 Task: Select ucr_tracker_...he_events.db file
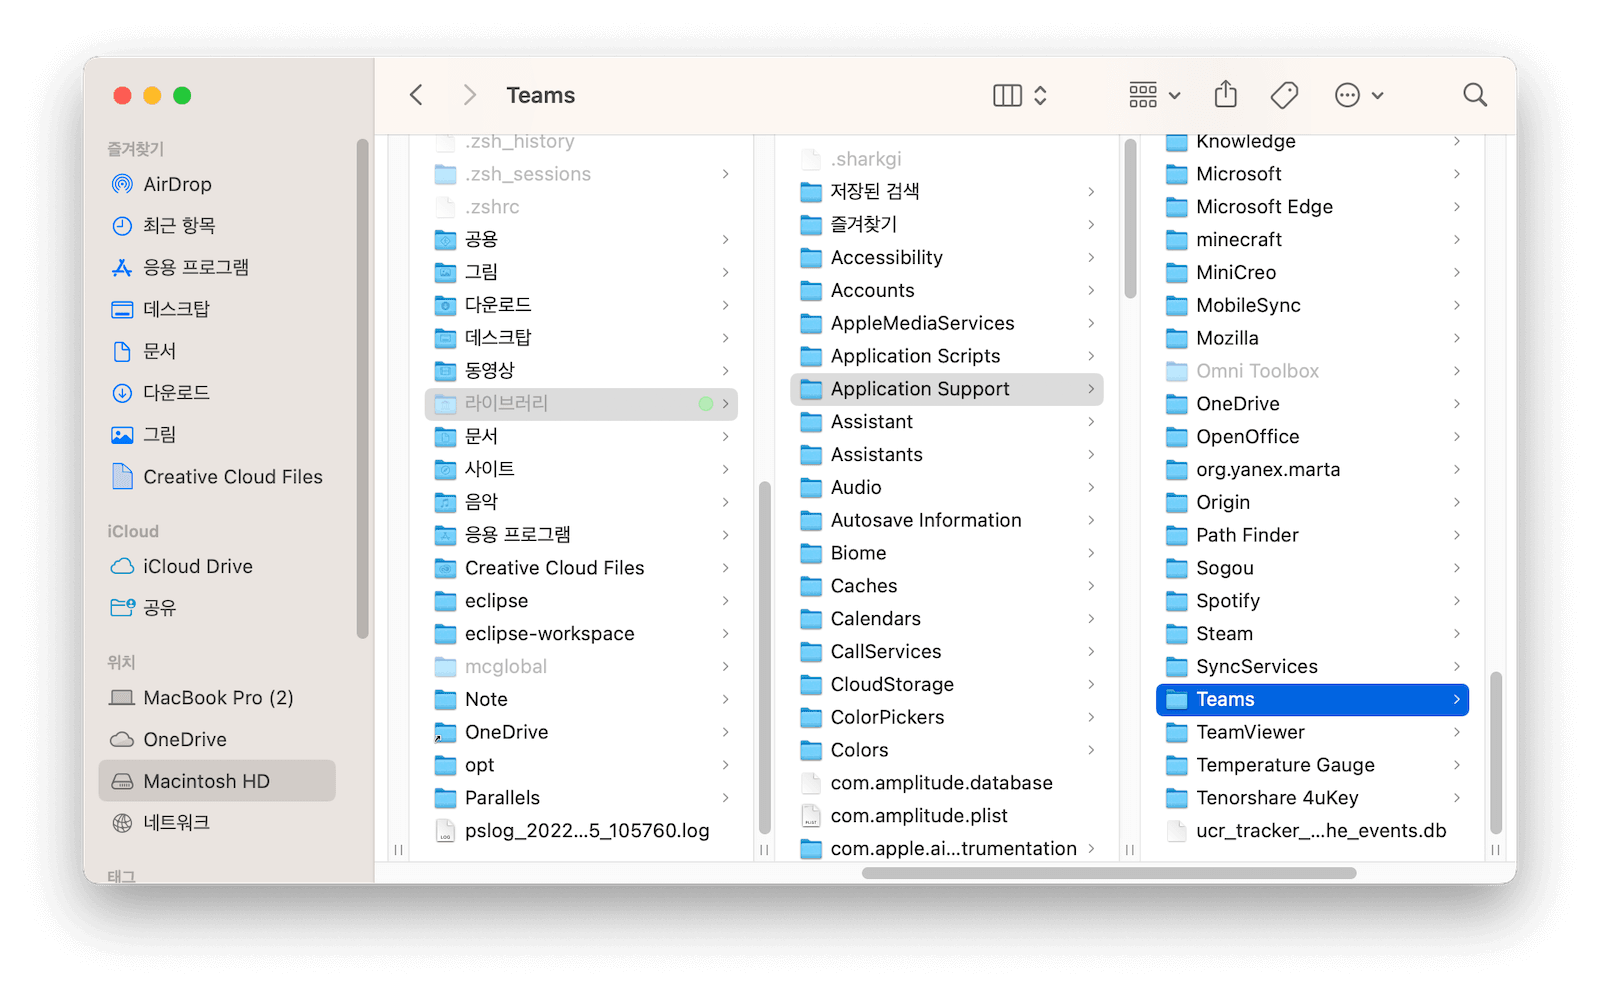pyautogui.click(x=1312, y=831)
